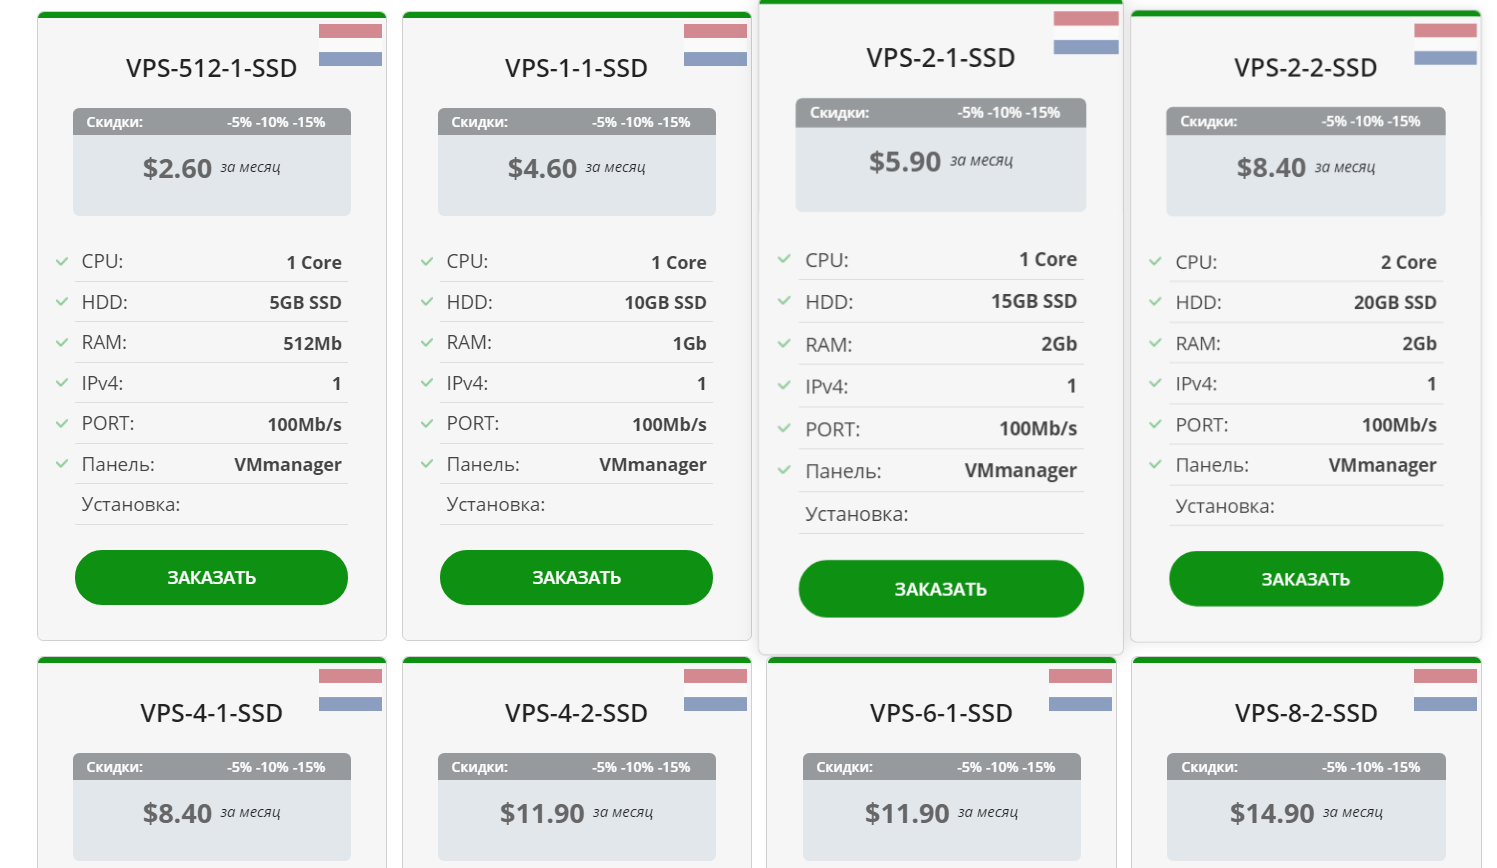Click the flag icon on the VPS-1-1-SSD card

[715, 45]
